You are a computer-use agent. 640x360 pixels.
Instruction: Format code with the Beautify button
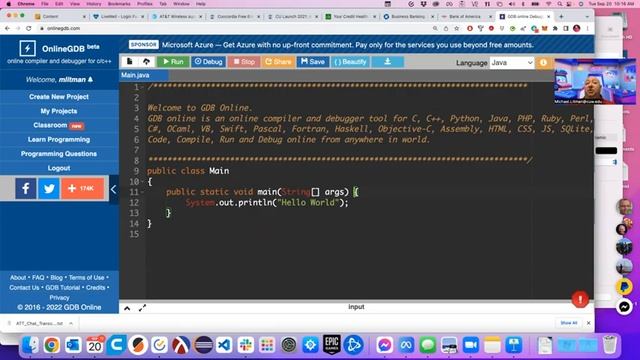(x=350, y=62)
